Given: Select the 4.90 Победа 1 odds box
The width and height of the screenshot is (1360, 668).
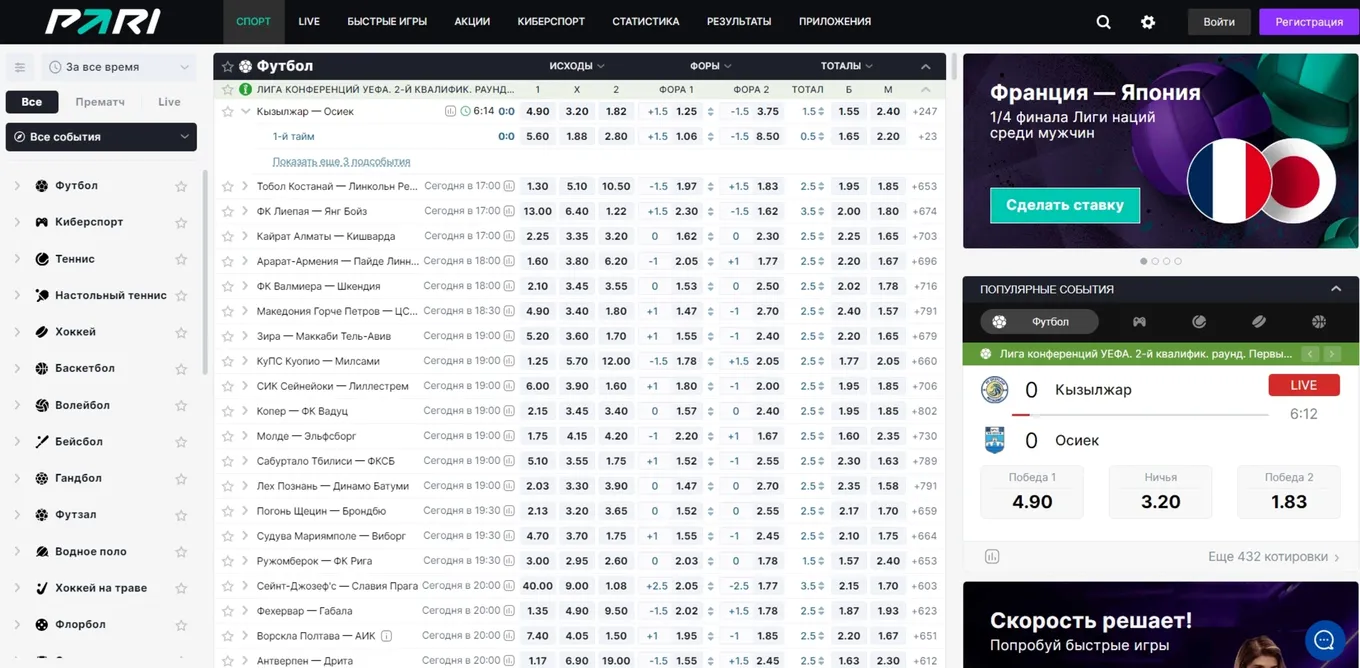Looking at the screenshot, I should [x=1032, y=491].
